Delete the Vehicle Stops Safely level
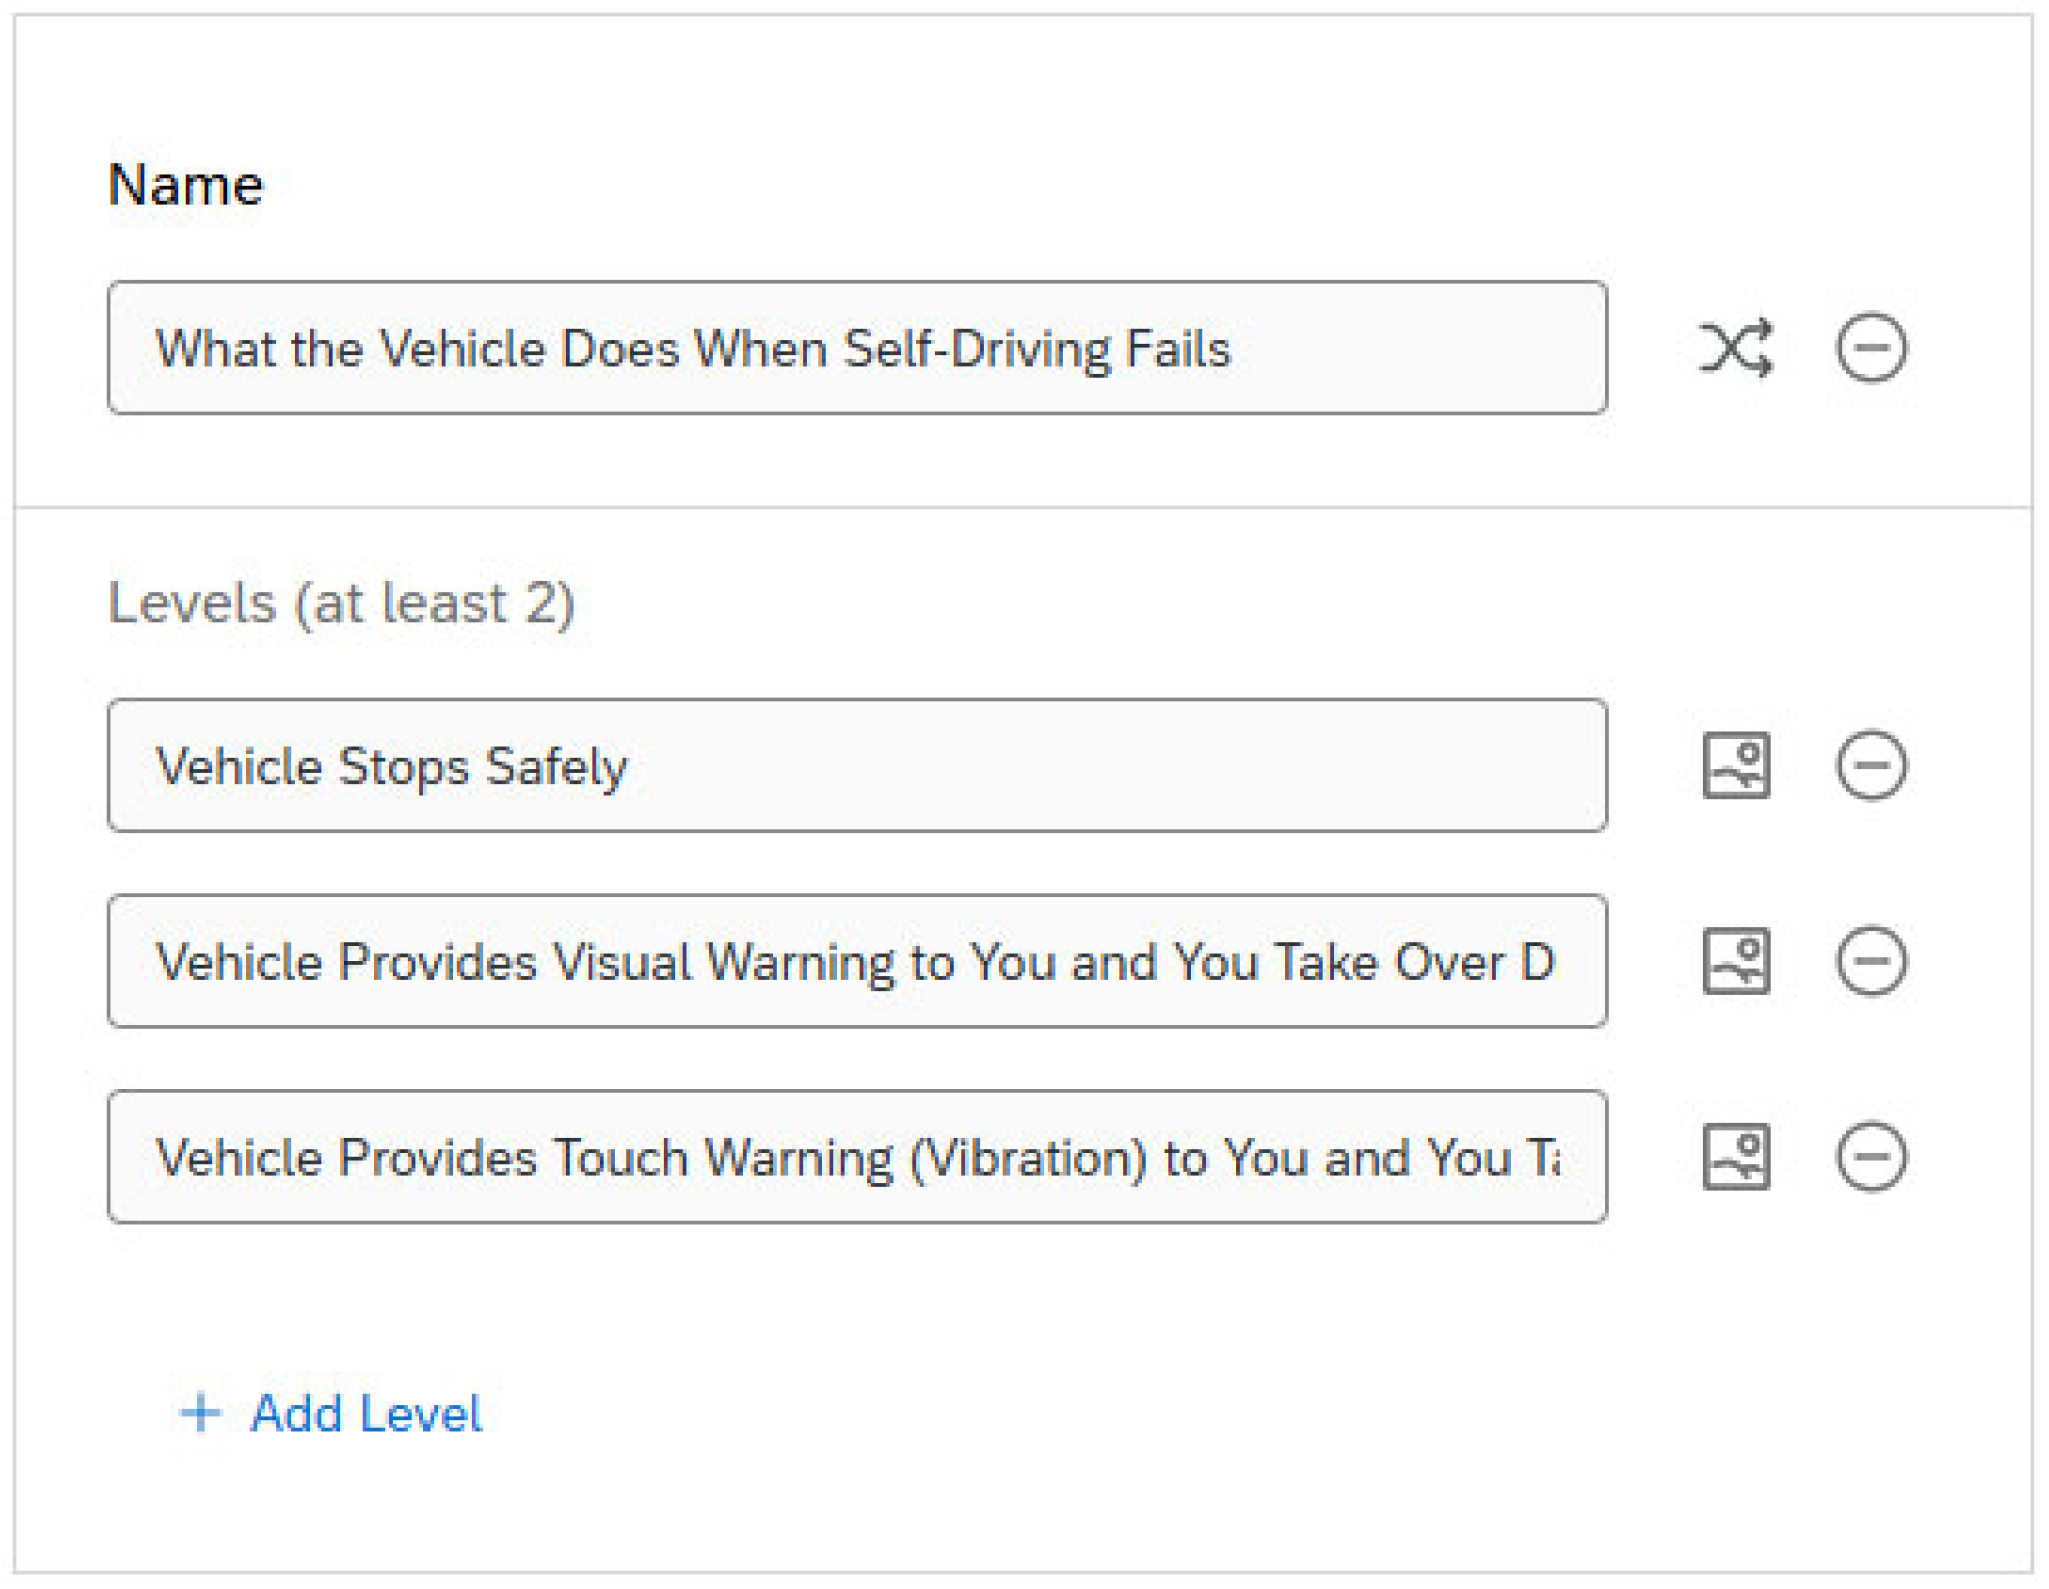The image size is (2049, 1589). pos(1871,766)
